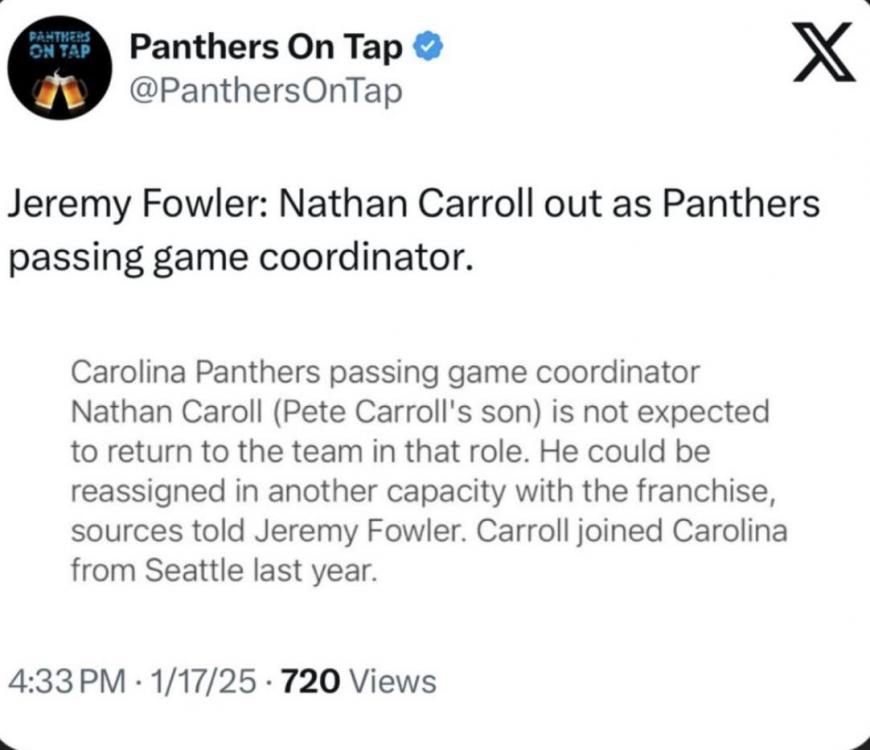View the 720 Views count

coord(359,682)
